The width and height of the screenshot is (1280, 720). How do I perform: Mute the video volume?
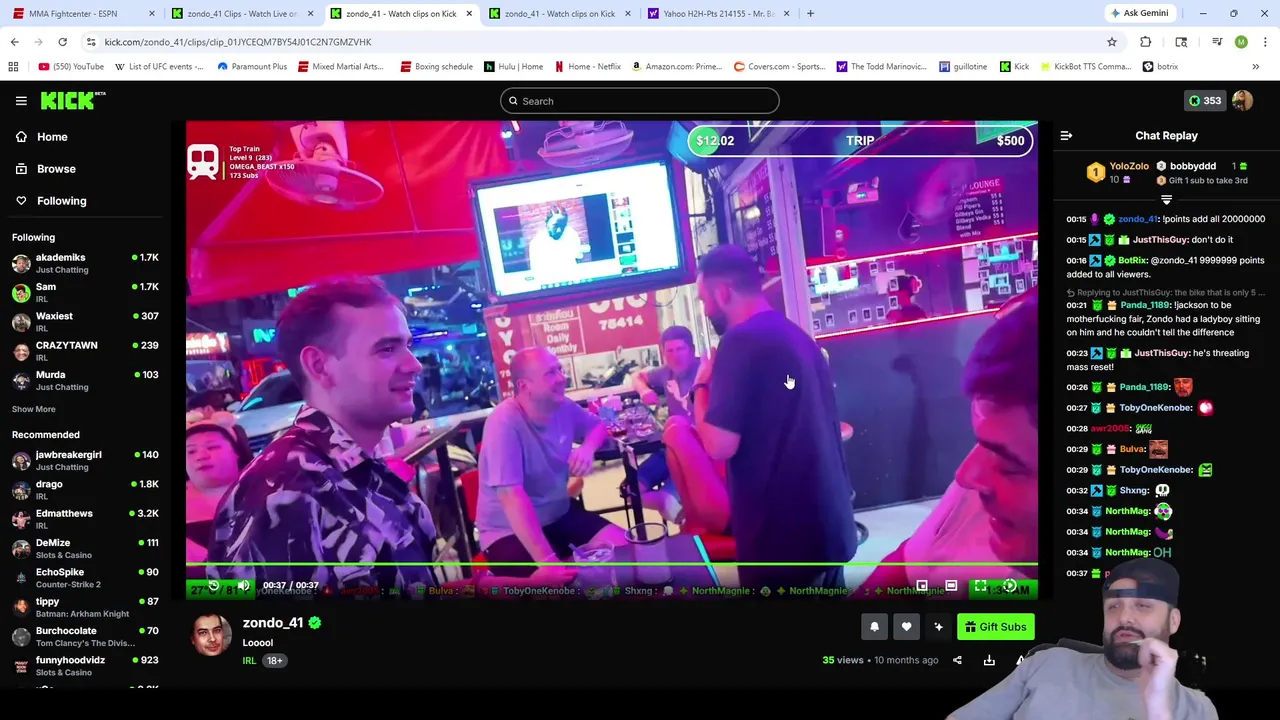tap(243, 585)
